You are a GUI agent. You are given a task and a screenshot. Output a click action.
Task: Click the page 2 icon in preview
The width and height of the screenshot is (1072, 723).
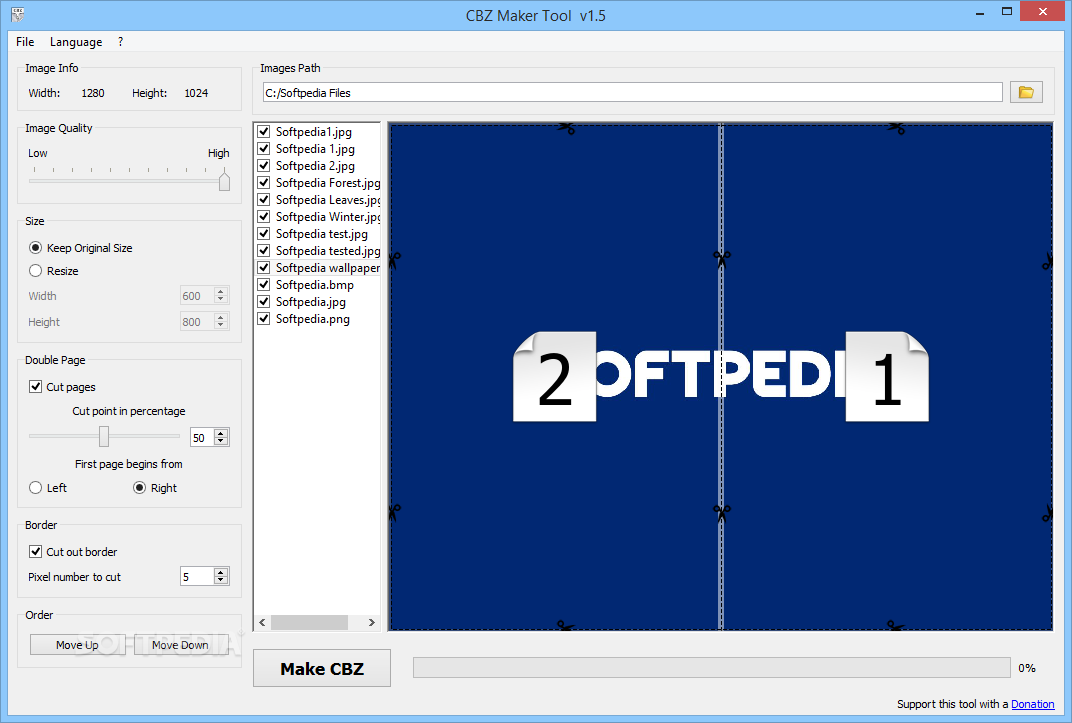click(554, 377)
